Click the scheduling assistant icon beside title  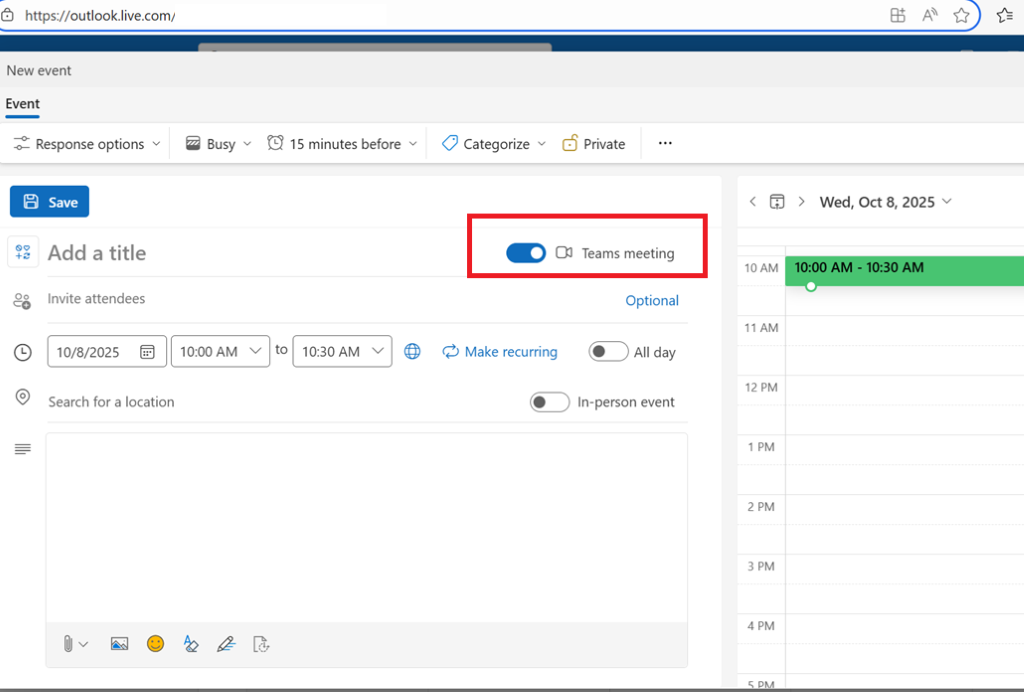(x=23, y=252)
